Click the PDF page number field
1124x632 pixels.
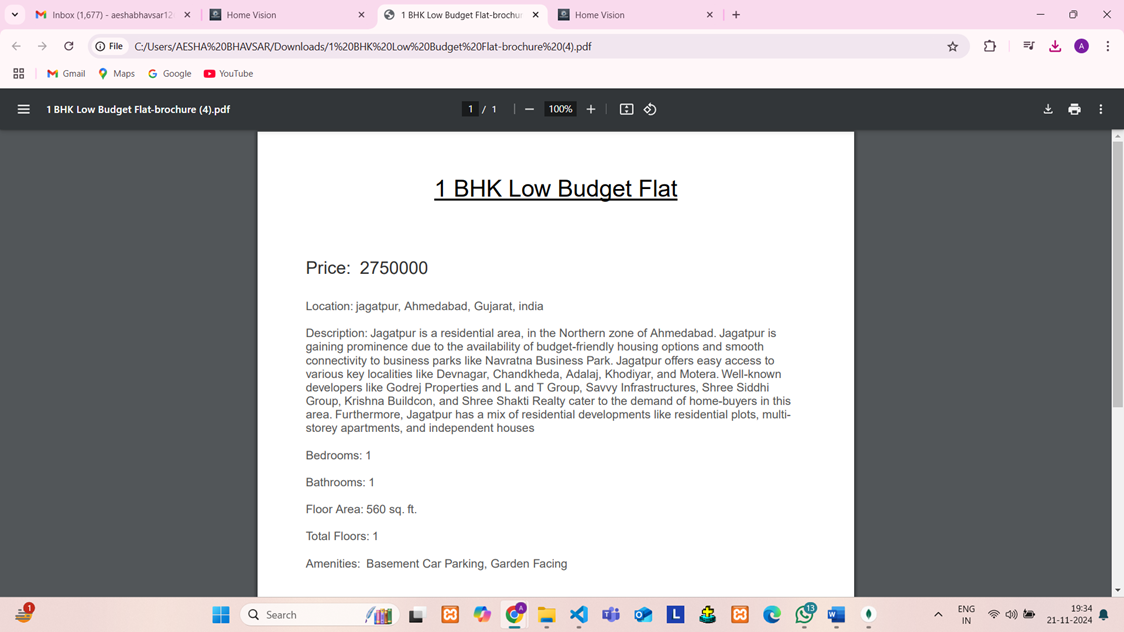pyautogui.click(x=470, y=109)
